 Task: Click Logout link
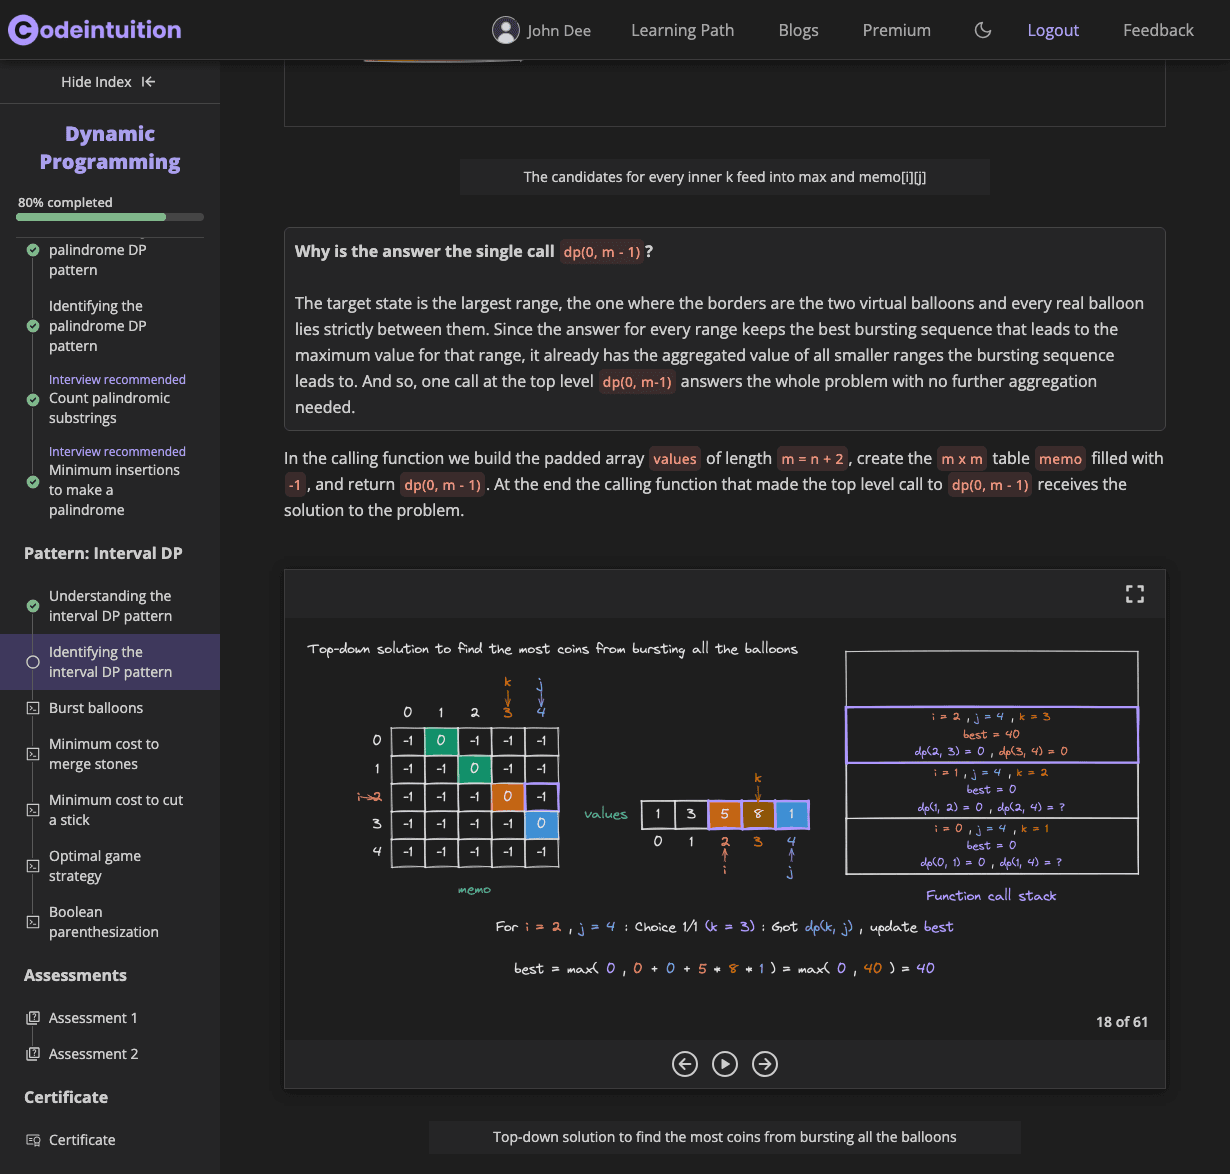click(1053, 30)
